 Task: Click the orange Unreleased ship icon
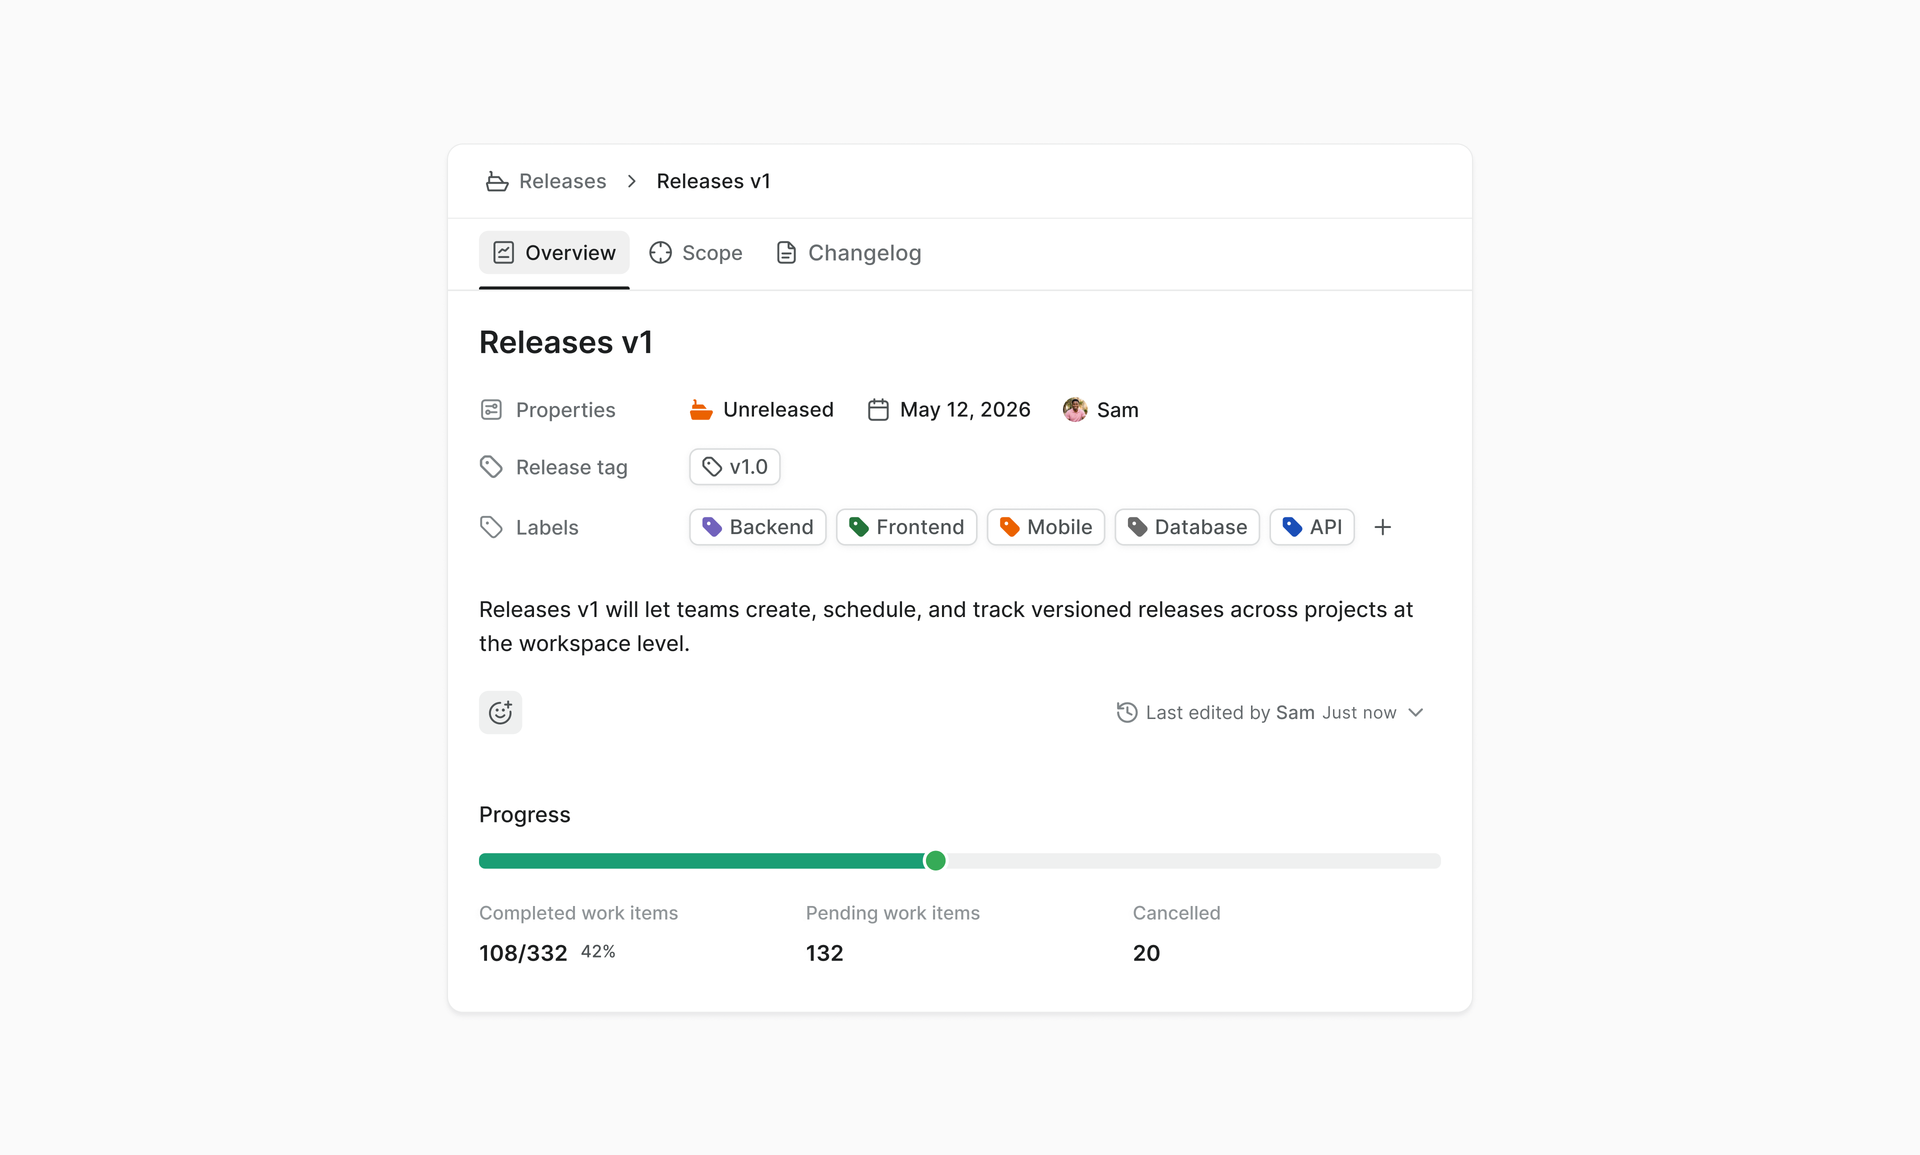[x=701, y=410]
